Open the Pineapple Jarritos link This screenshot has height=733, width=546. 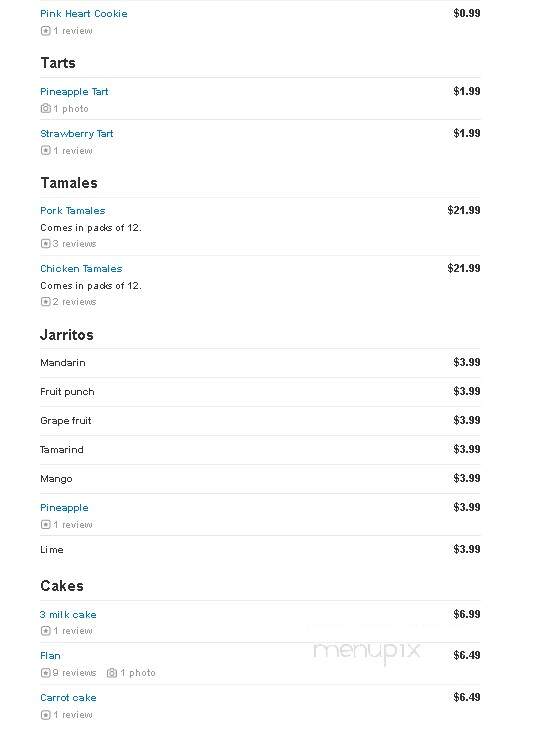(x=64, y=508)
